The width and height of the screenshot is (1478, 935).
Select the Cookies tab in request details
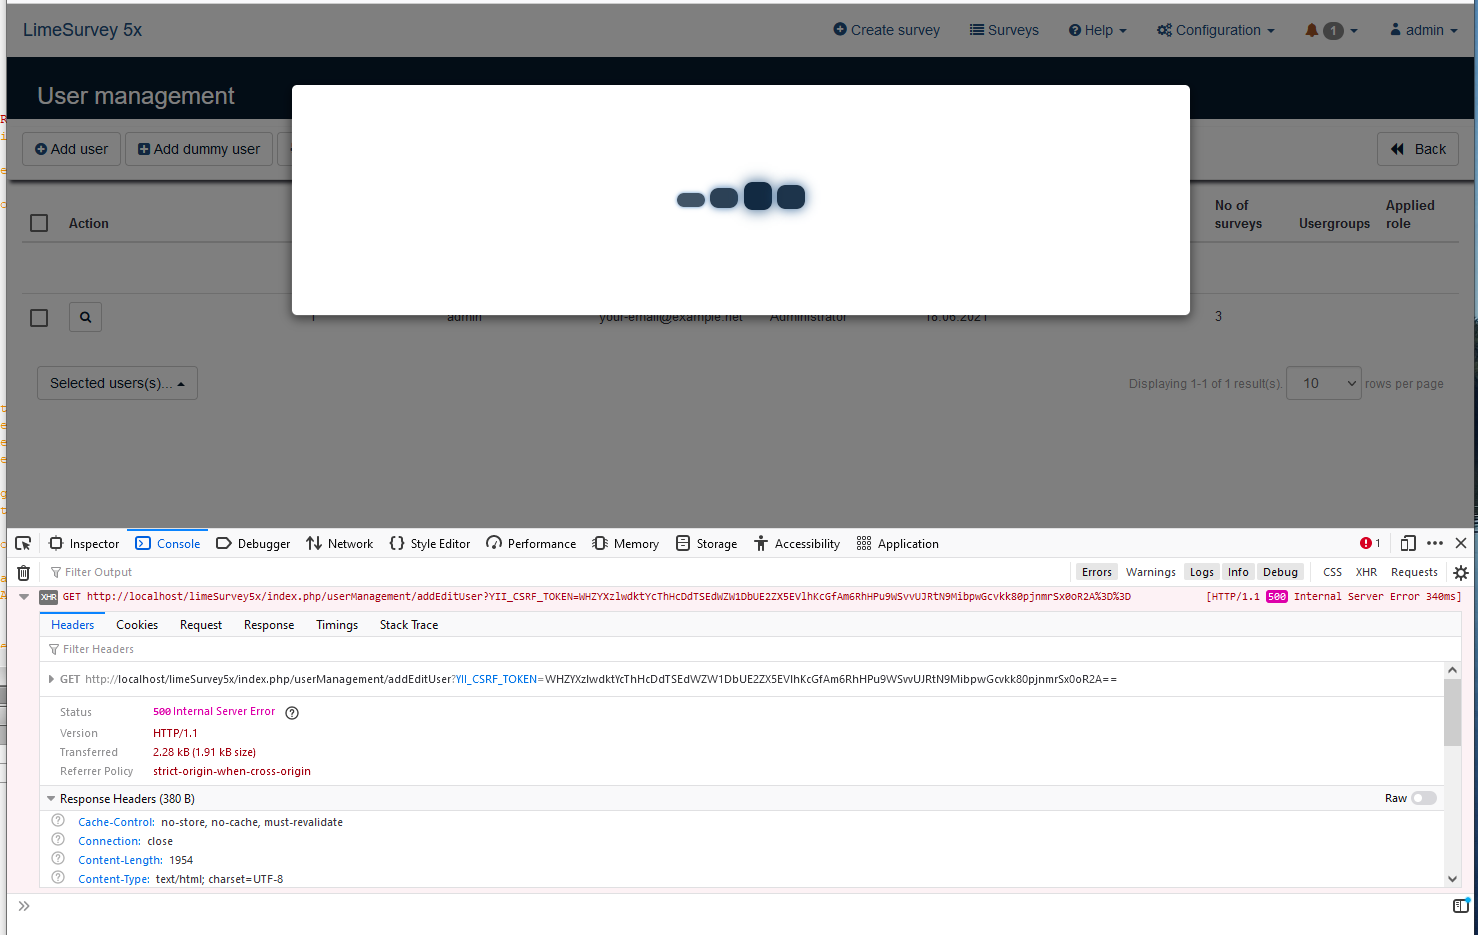[137, 625]
